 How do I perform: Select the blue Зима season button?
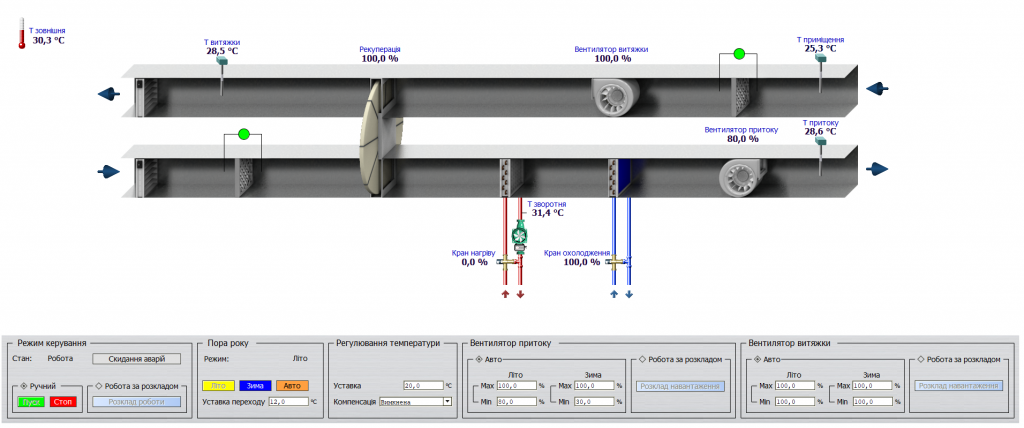254,385
